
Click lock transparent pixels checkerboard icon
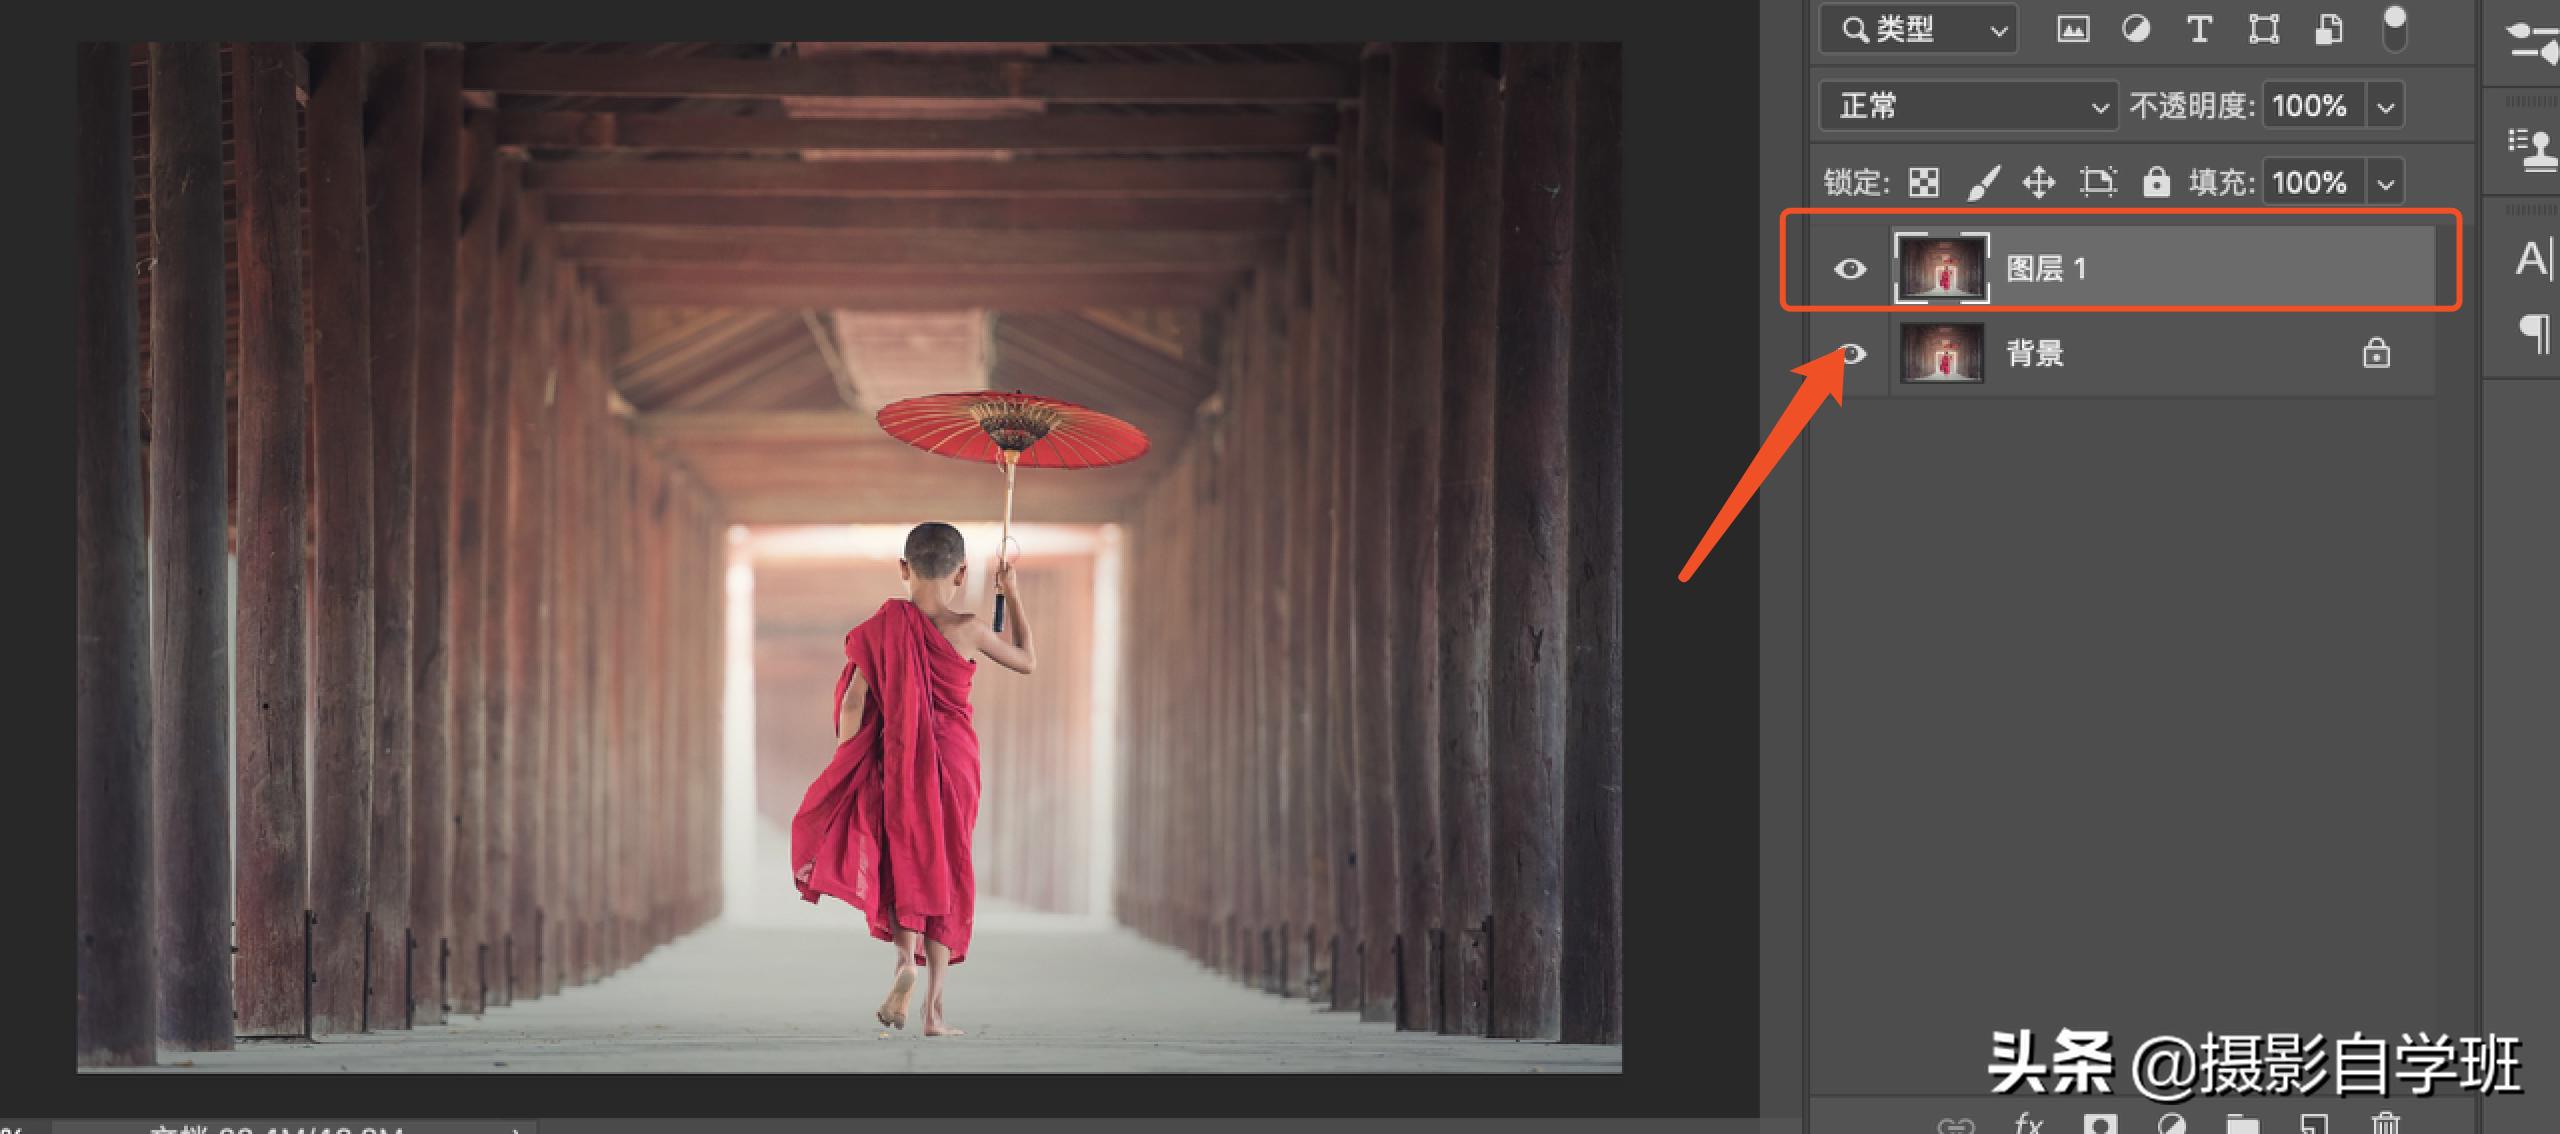point(1924,182)
